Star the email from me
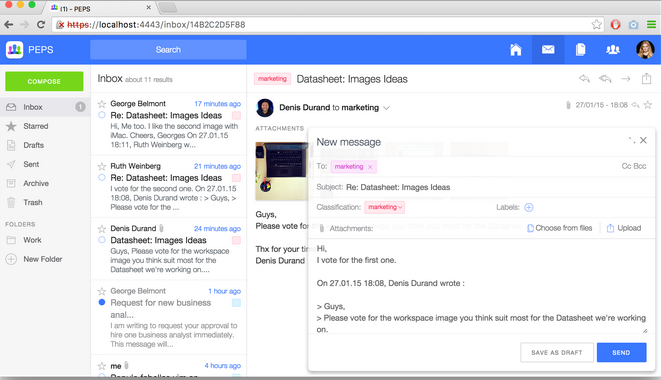Viewport: 661px width, 380px height. (x=102, y=366)
